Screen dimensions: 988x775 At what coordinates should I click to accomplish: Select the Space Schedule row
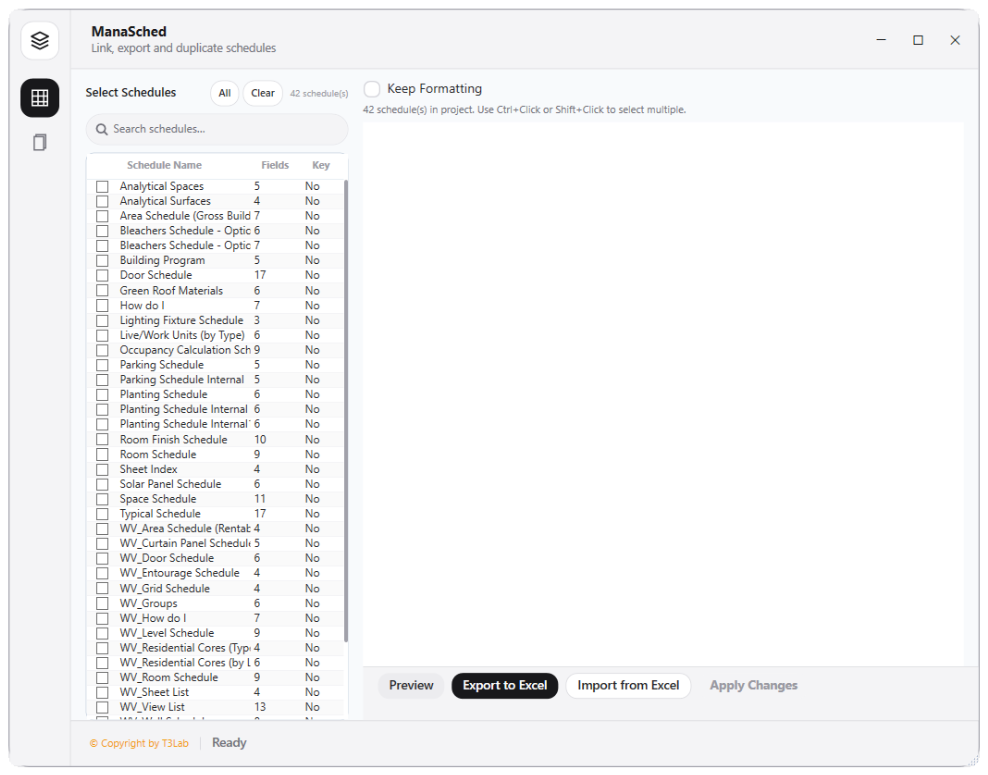click(215, 499)
